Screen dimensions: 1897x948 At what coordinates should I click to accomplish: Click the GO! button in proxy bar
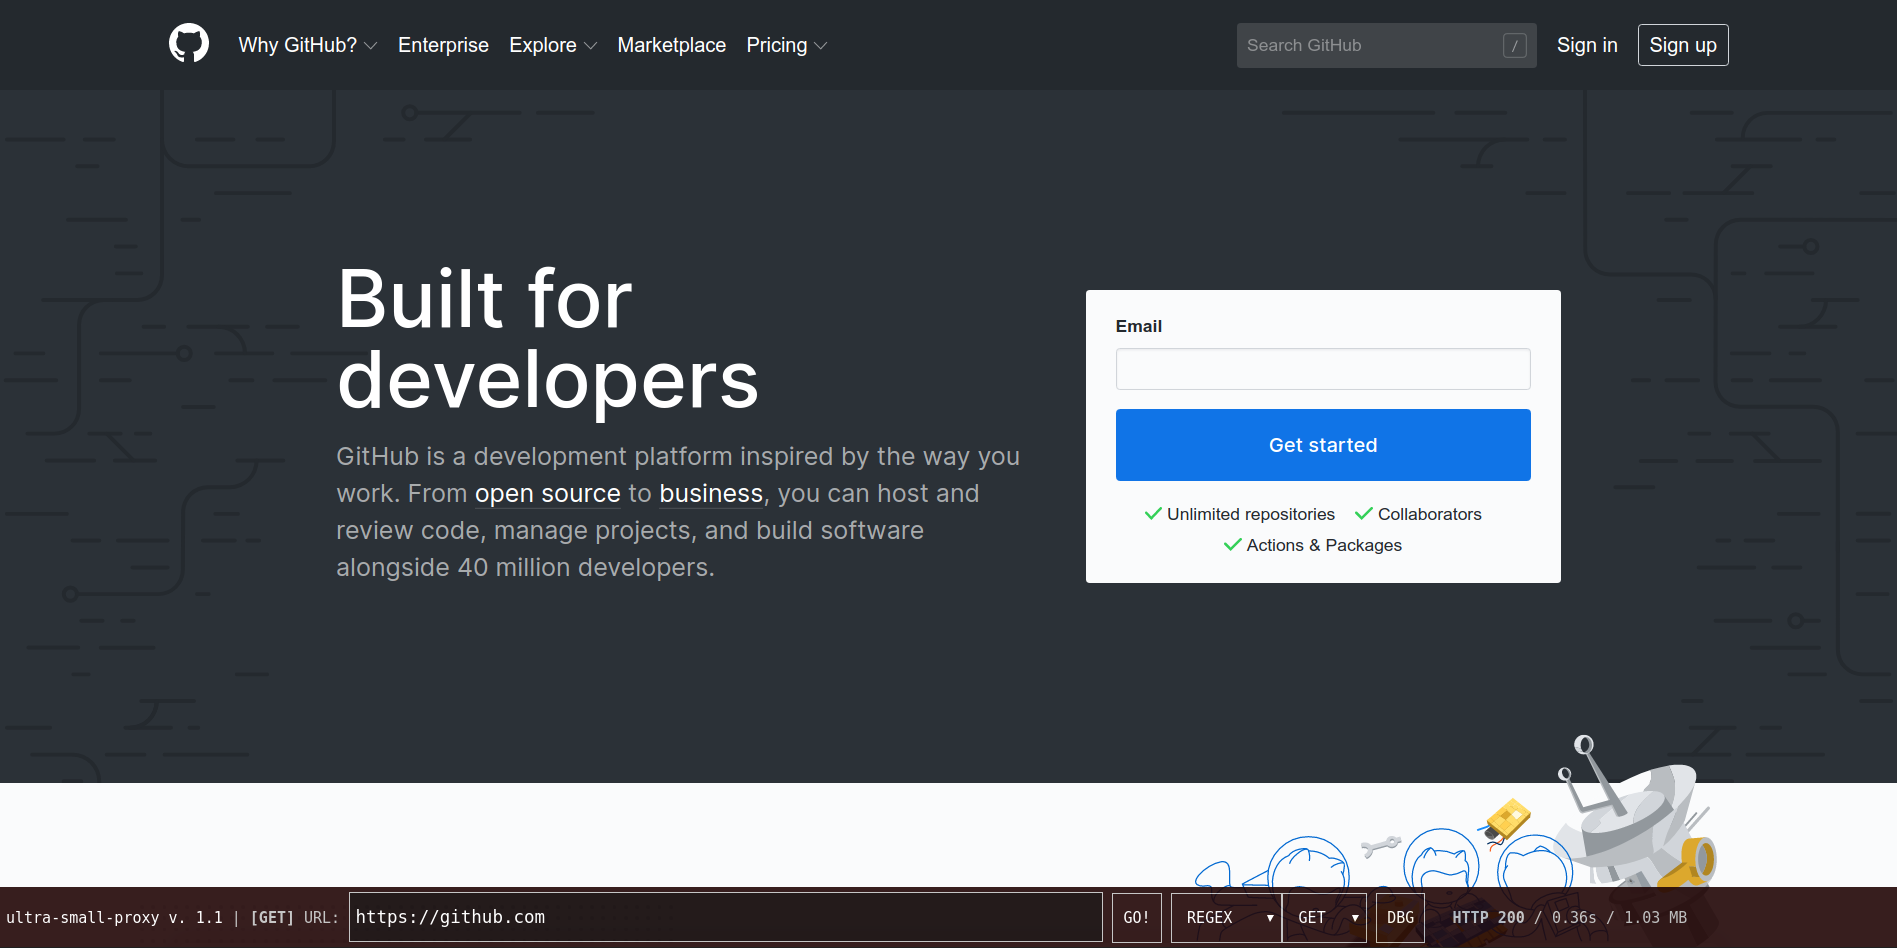(1137, 917)
